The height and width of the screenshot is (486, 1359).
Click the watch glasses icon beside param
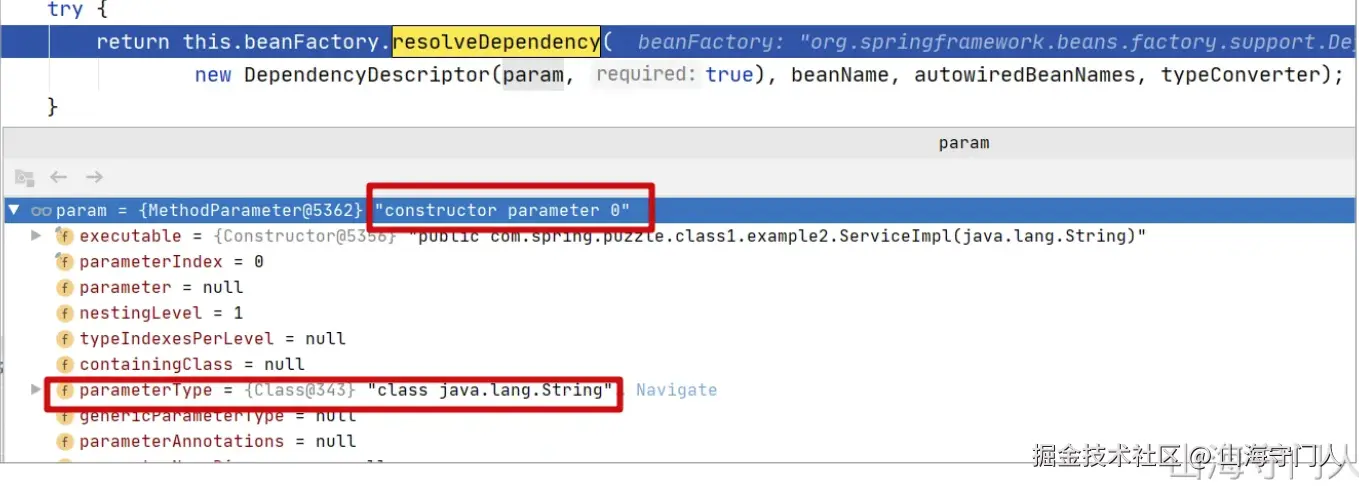41,211
